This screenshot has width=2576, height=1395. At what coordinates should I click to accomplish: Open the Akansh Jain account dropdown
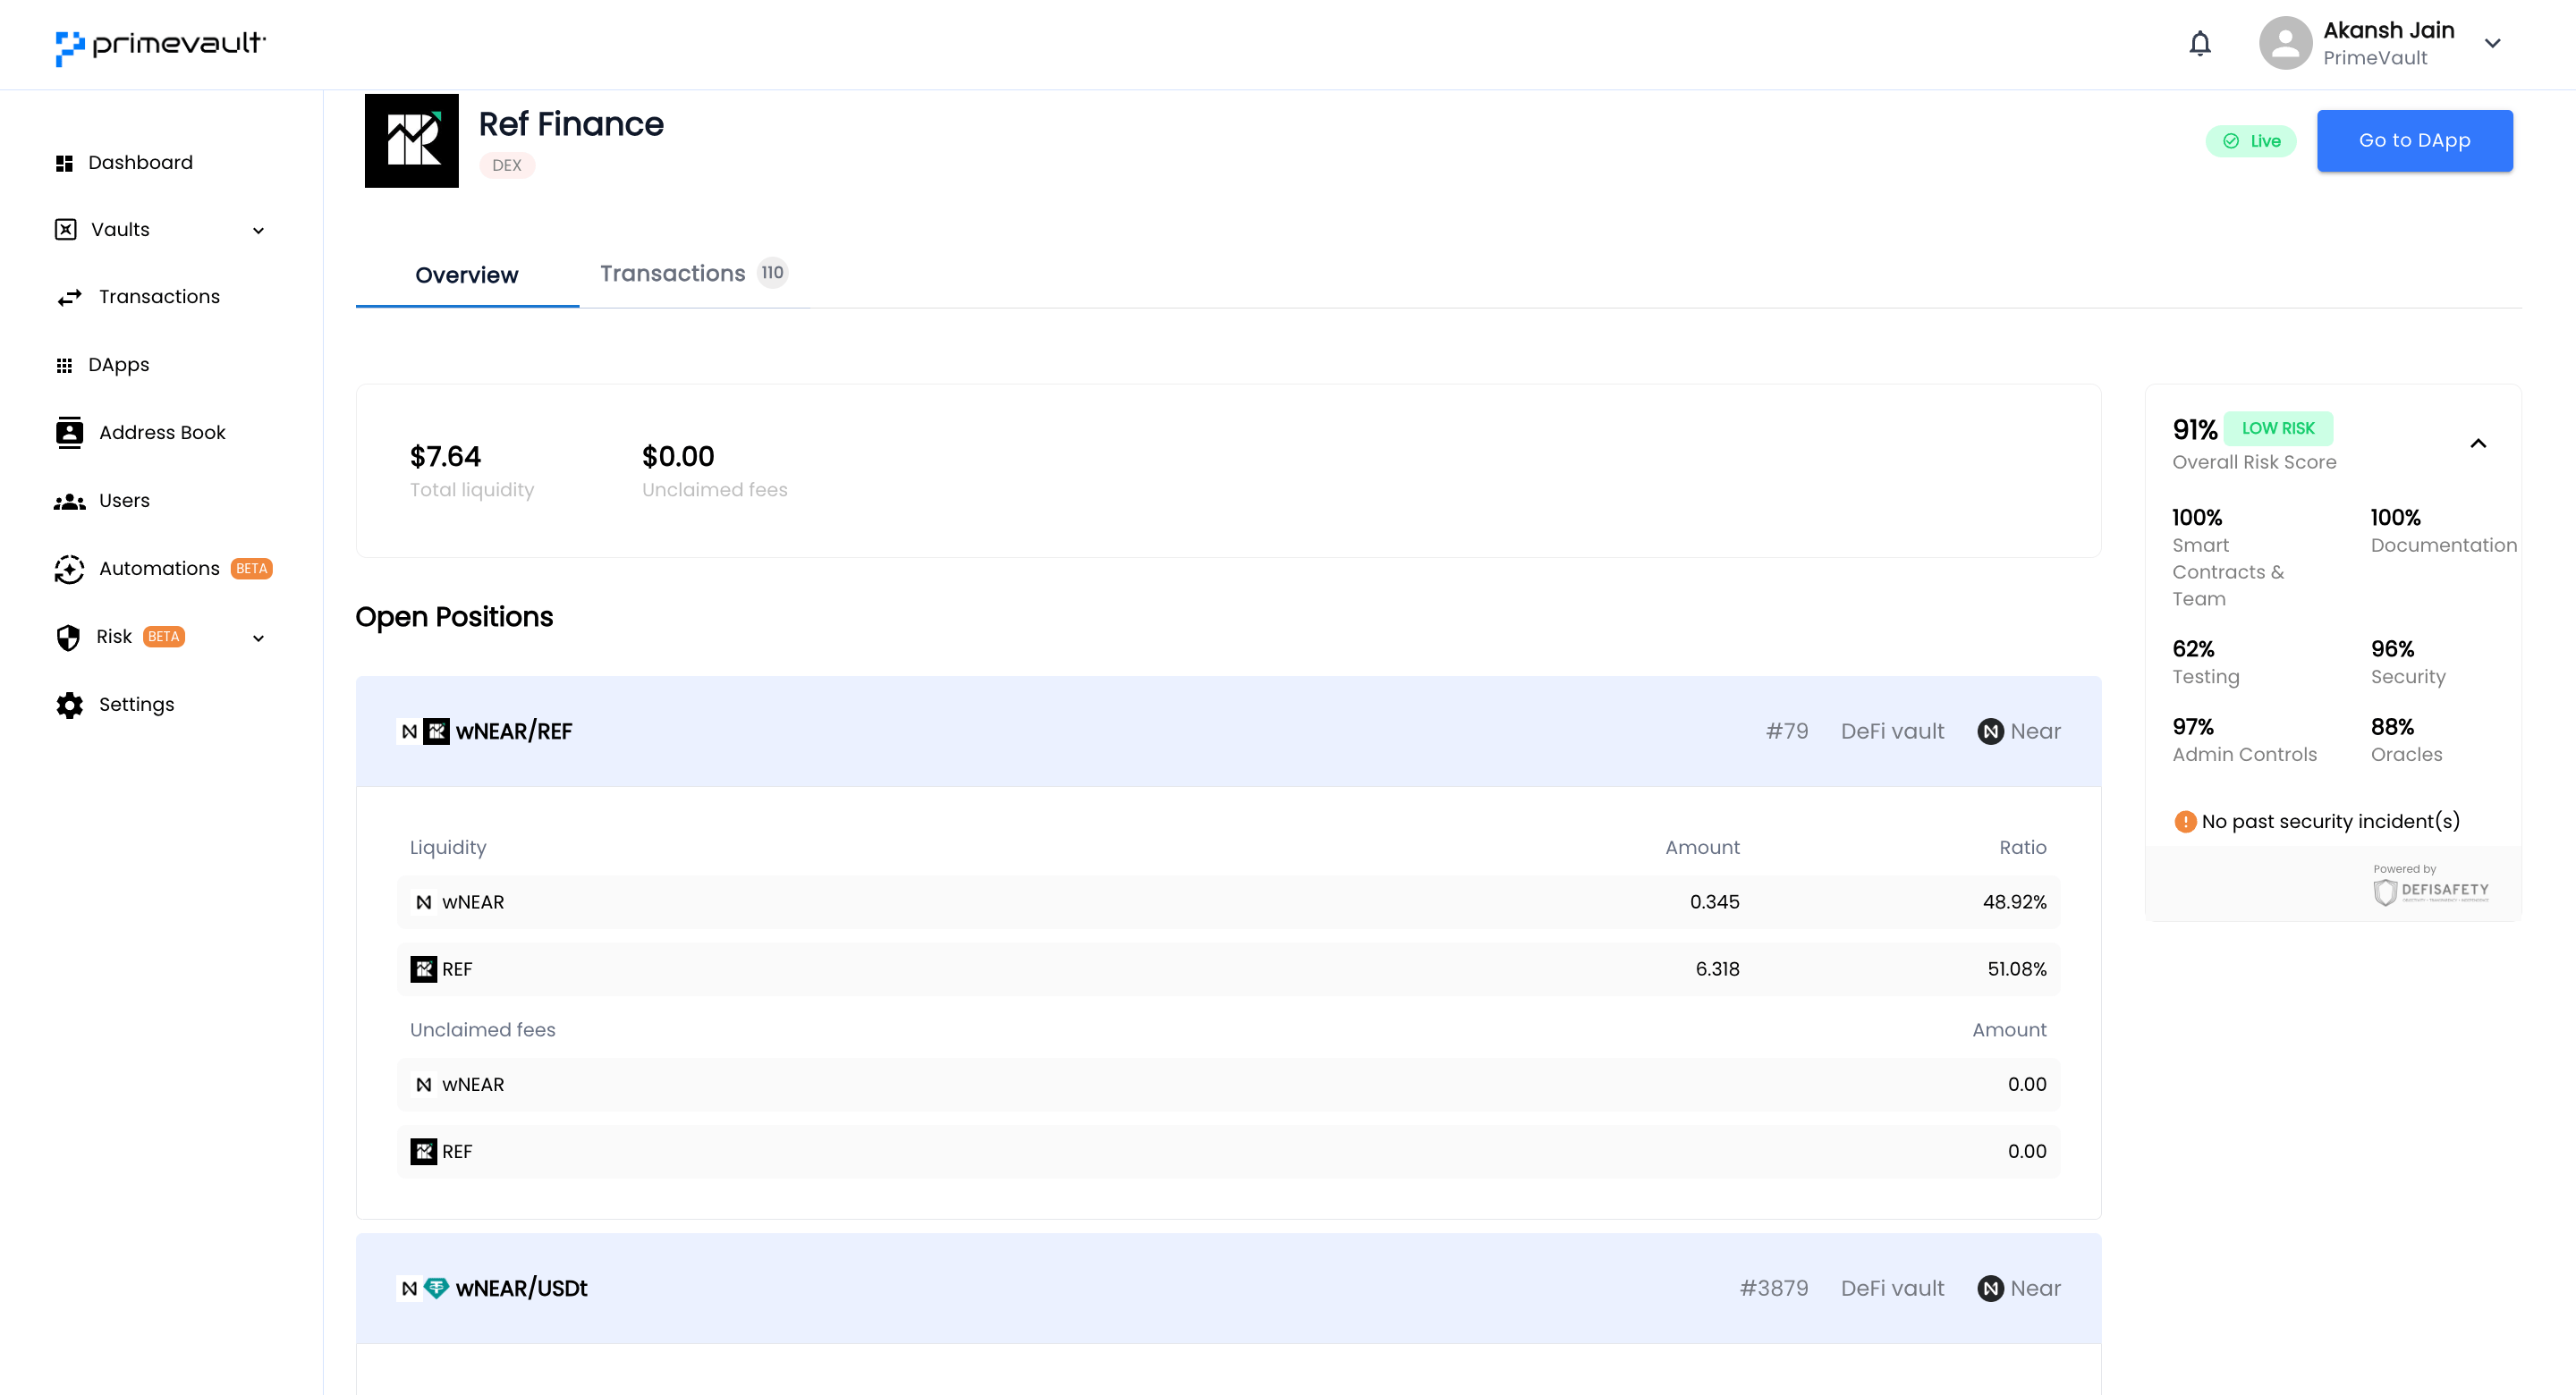coord(2493,43)
